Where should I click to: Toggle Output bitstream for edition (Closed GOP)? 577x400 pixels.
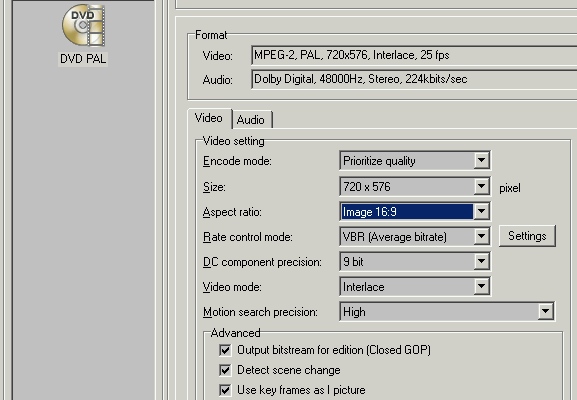point(225,350)
